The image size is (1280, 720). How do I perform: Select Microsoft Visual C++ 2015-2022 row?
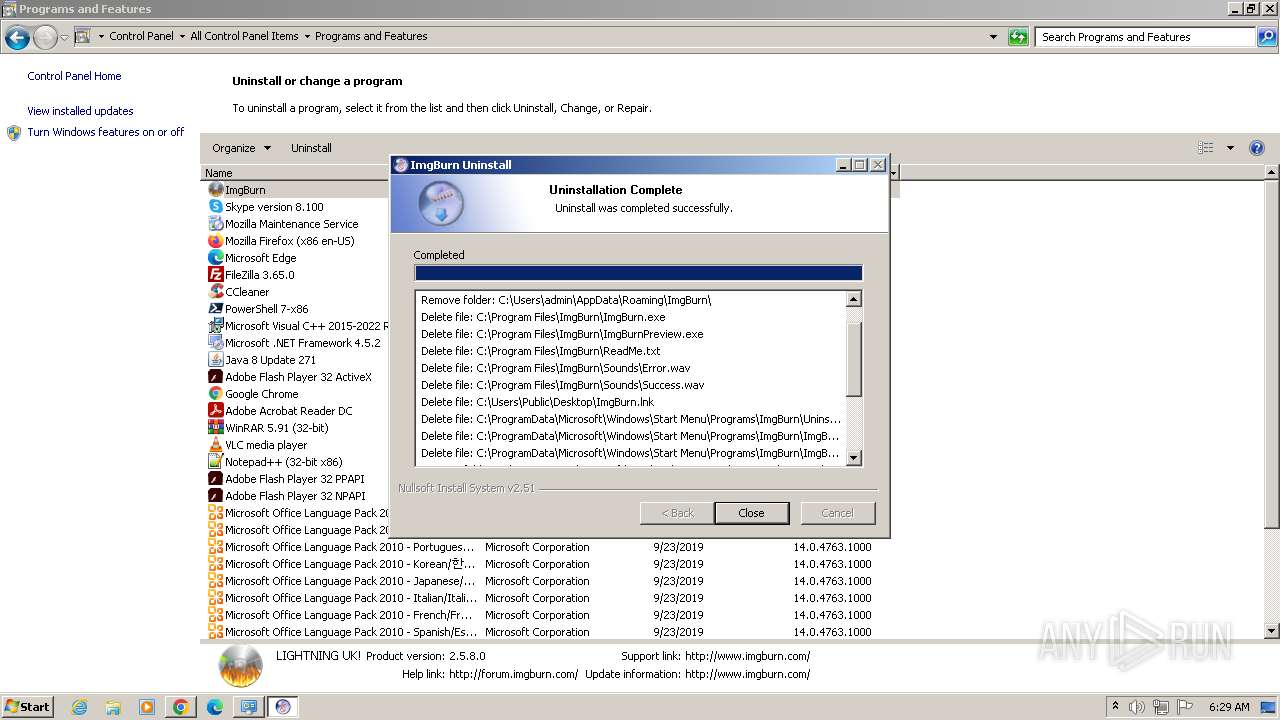(298, 326)
